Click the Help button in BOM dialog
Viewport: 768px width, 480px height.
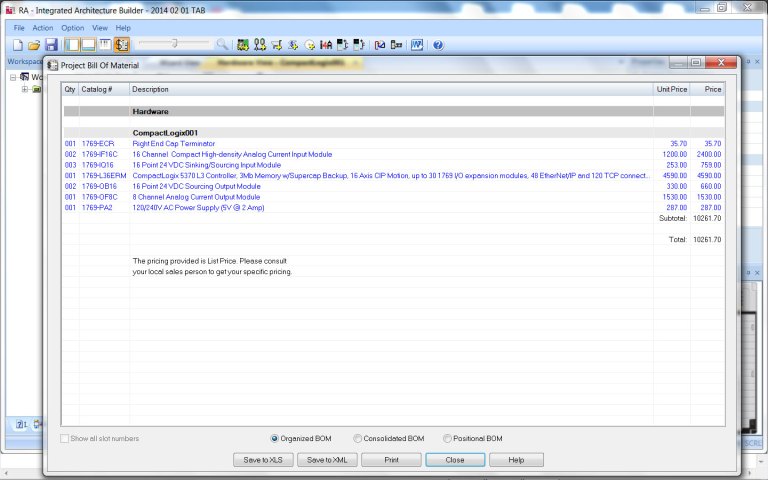(516, 460)
